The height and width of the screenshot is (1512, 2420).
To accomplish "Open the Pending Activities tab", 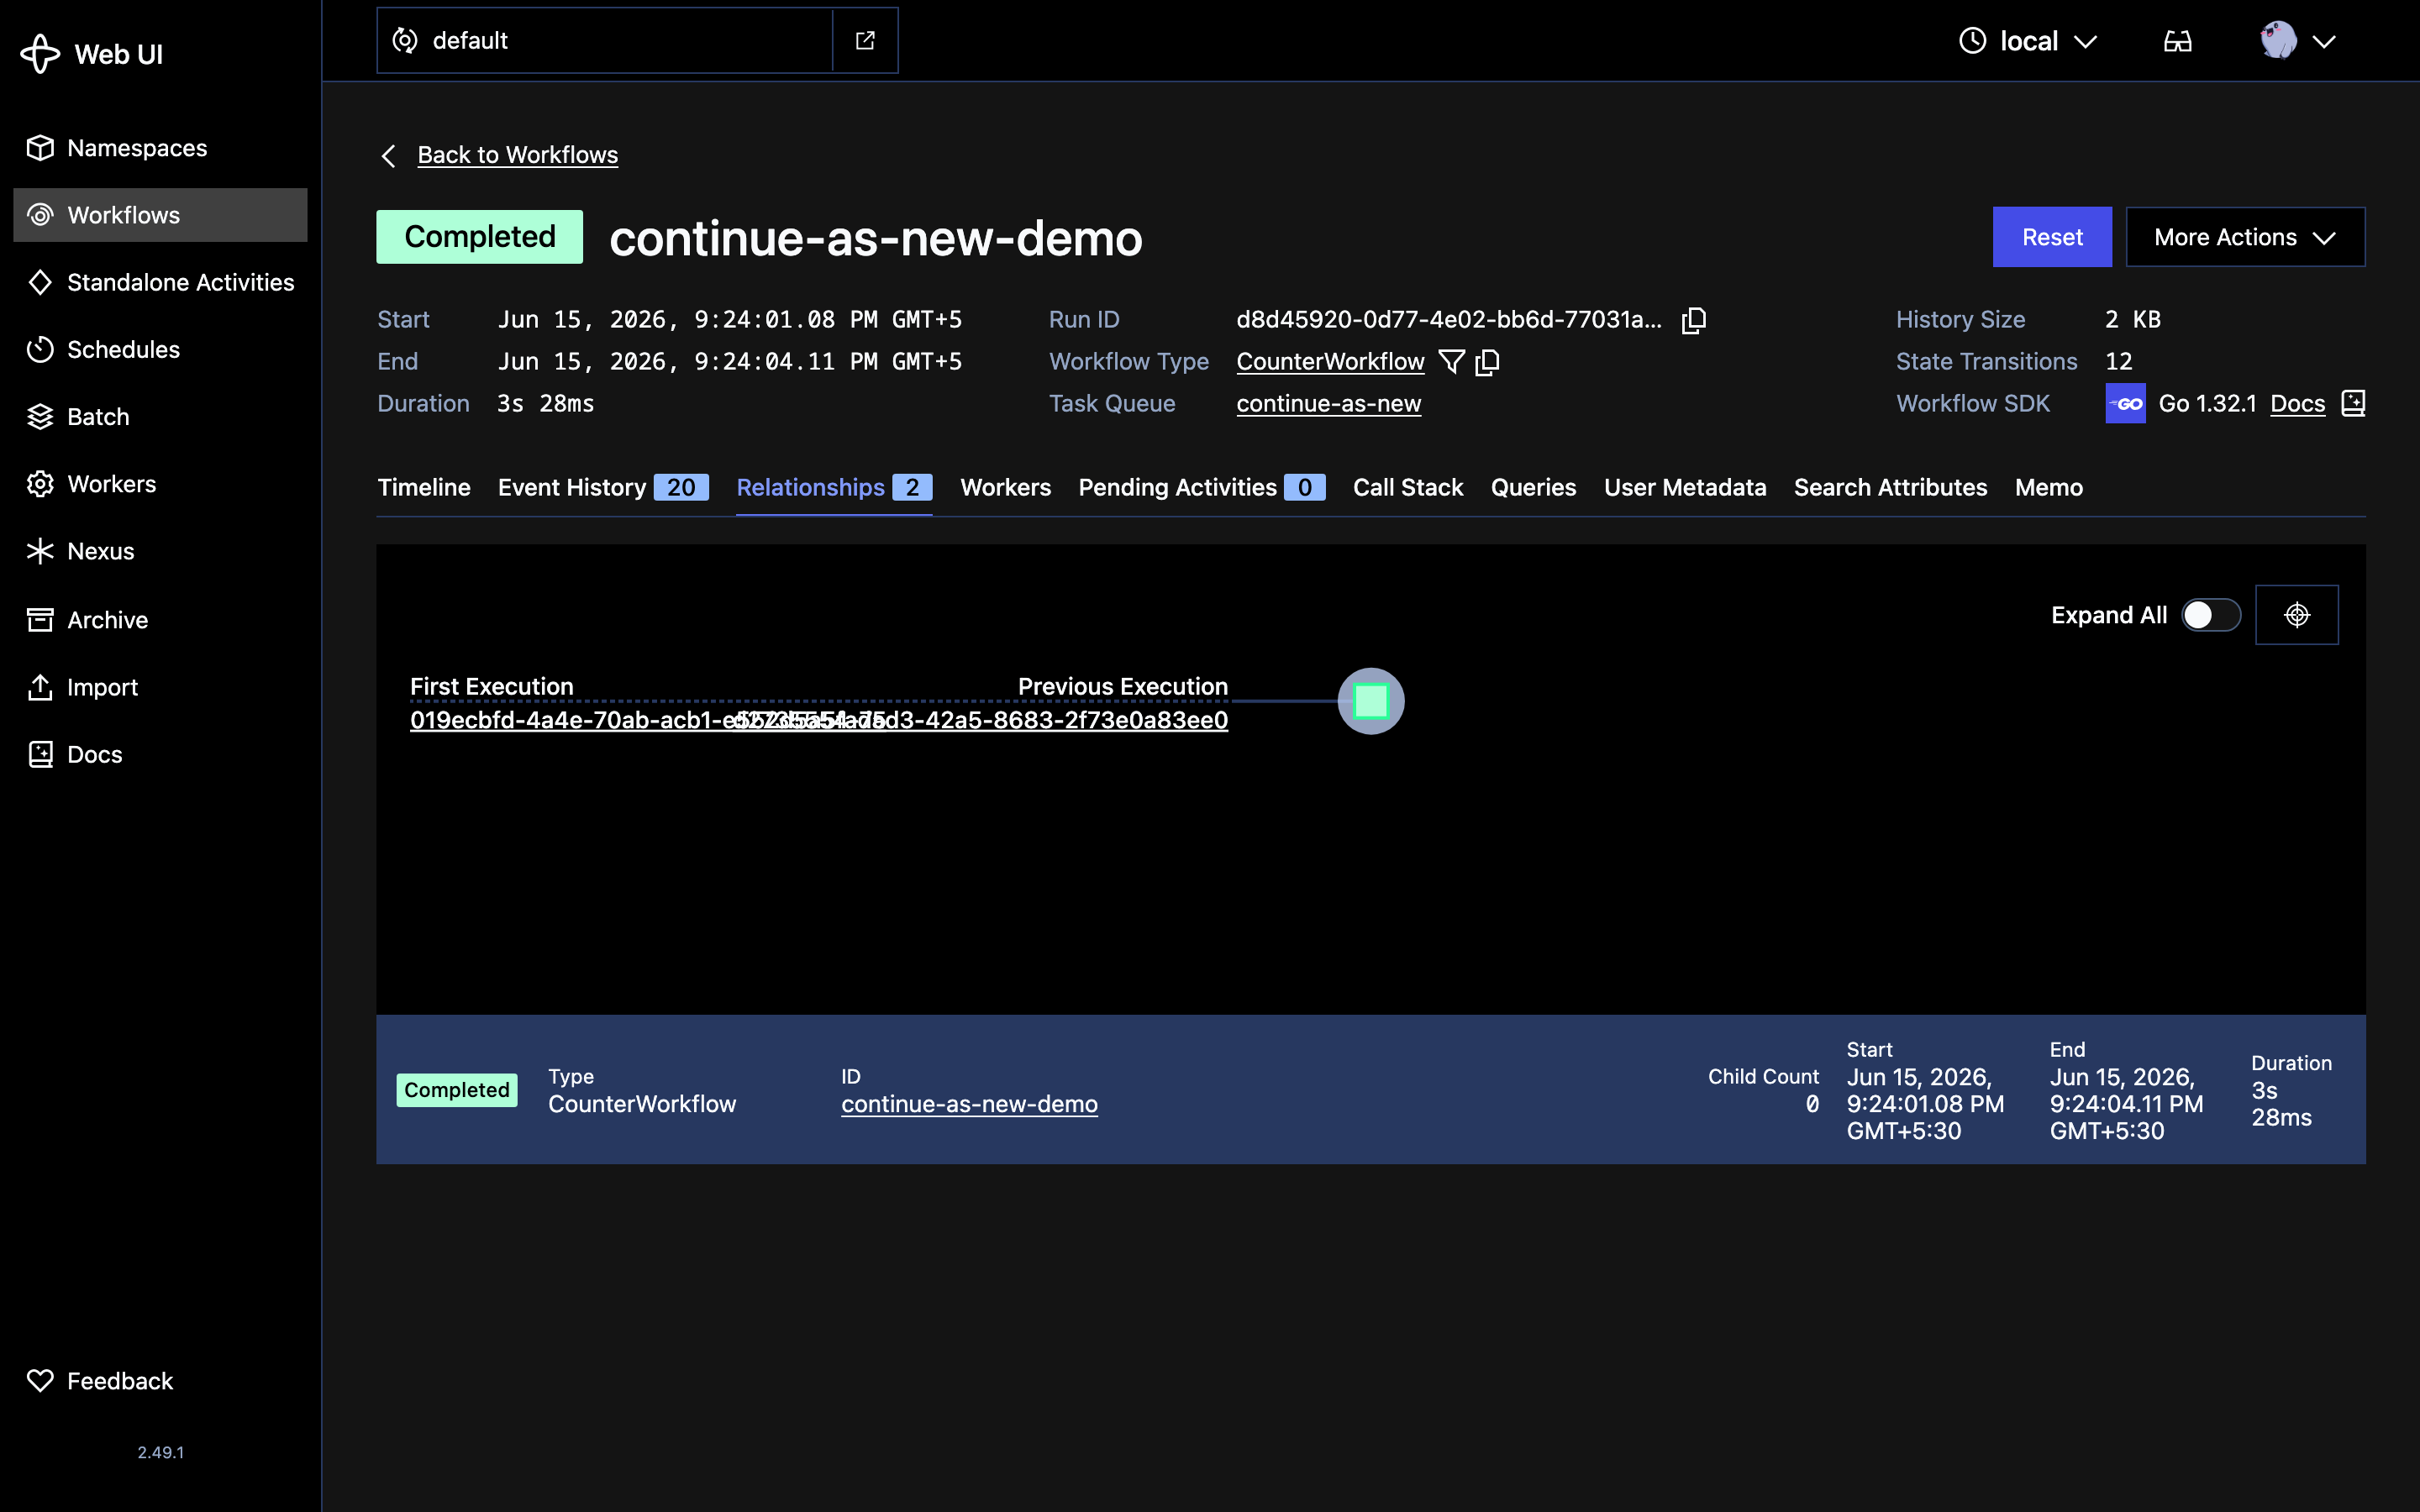I will 1201,487.
